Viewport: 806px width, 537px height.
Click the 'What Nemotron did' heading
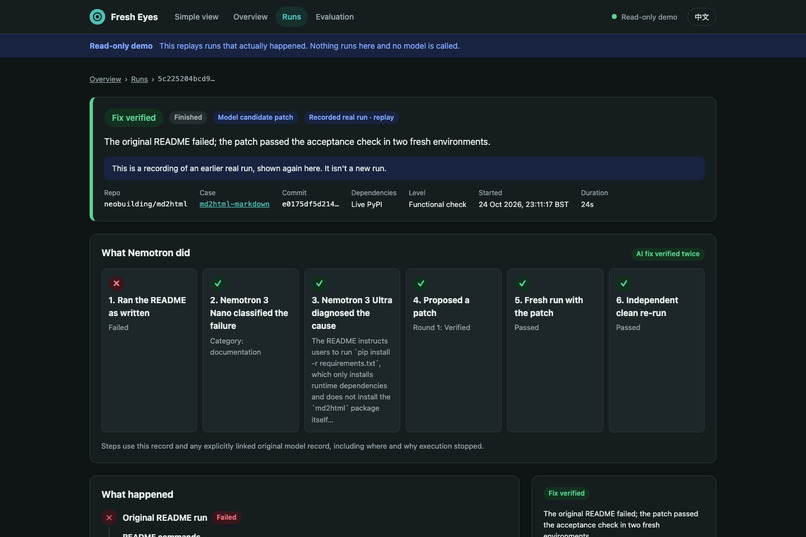point(145,253)
